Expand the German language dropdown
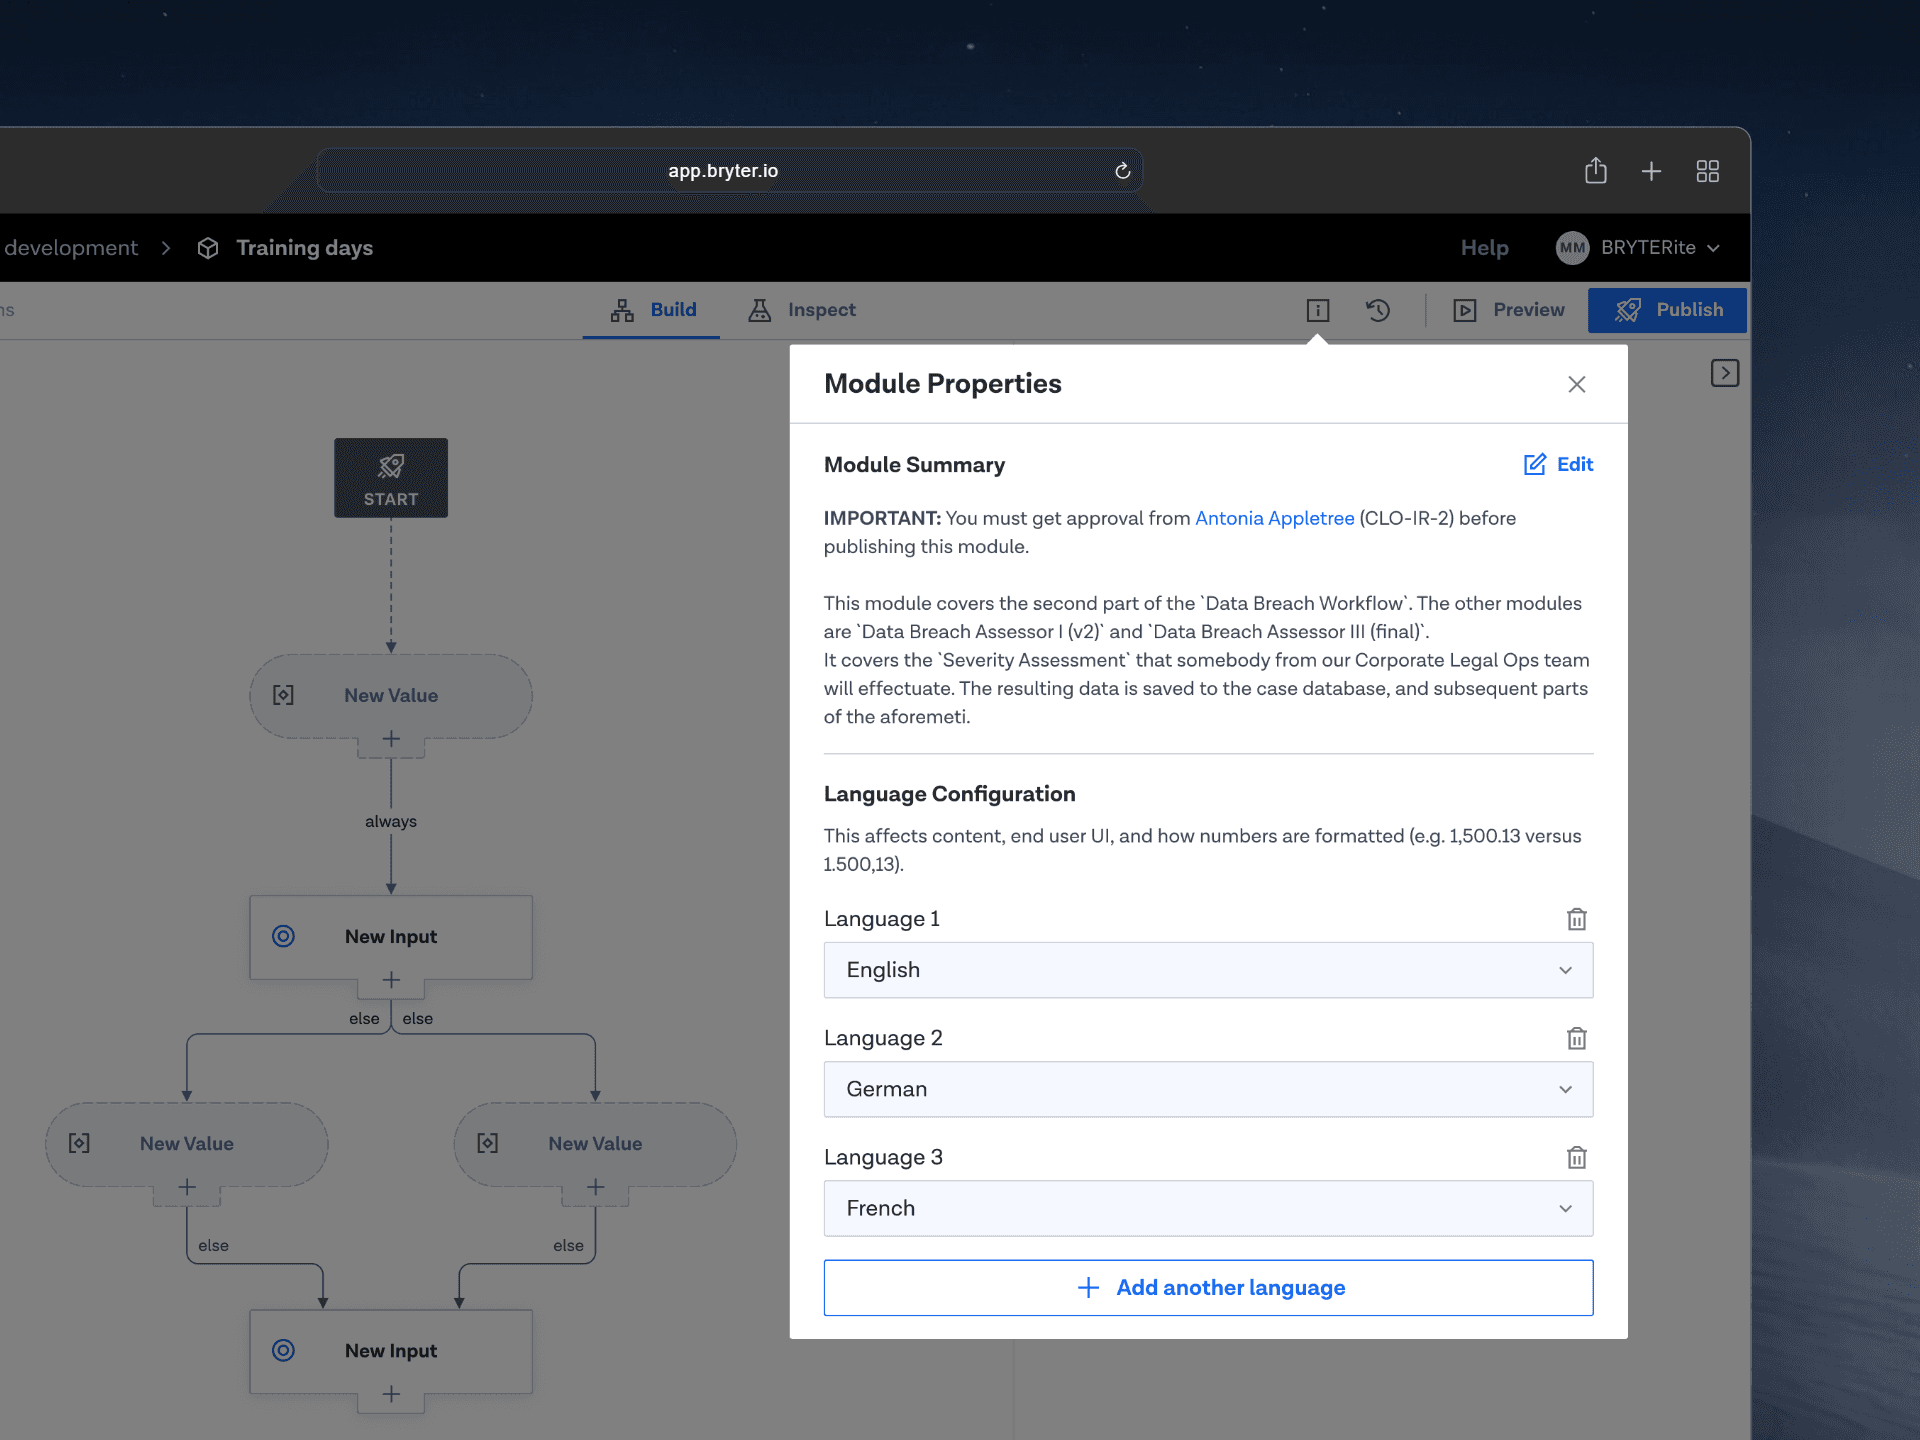 coord(1207,1089)
